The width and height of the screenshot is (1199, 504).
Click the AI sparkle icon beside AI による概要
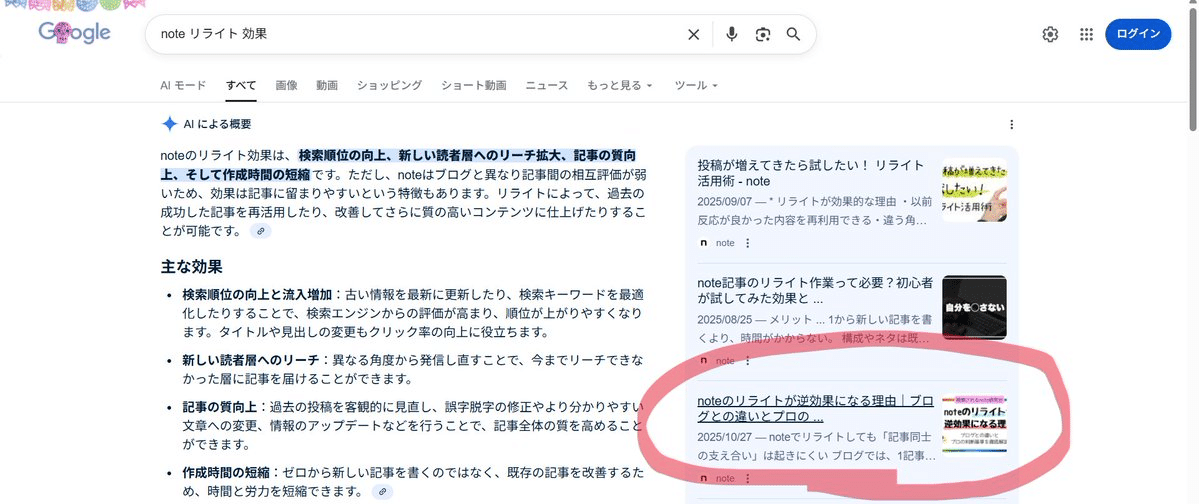pos(169,124)
